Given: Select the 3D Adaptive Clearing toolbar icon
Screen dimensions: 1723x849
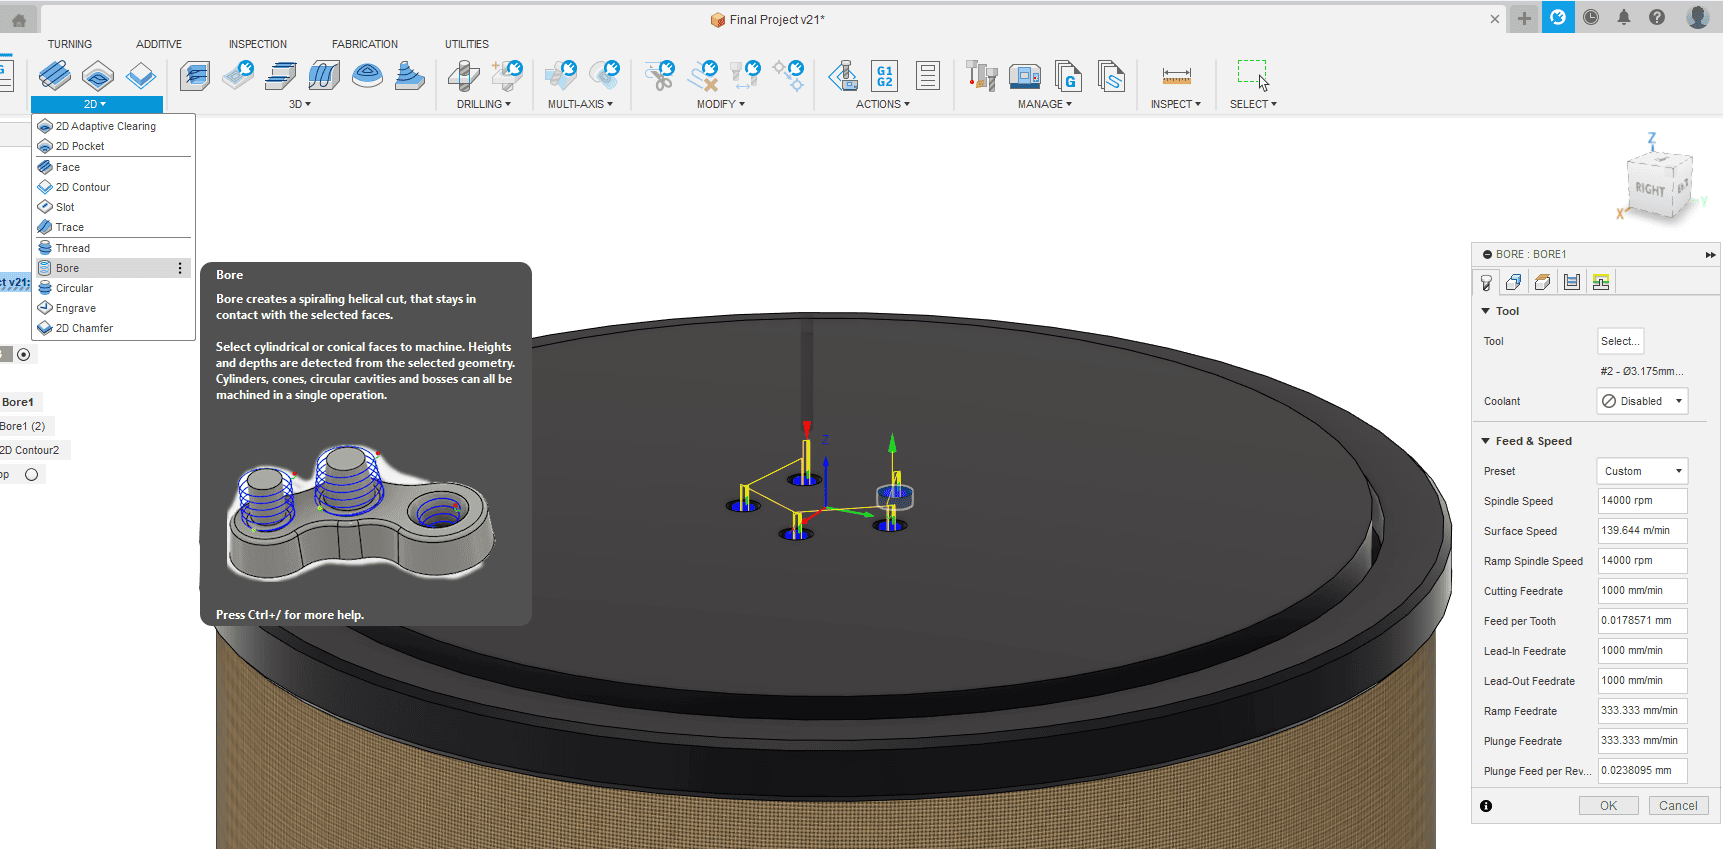Looking at the screenshot, I should (x=195, y=75).
